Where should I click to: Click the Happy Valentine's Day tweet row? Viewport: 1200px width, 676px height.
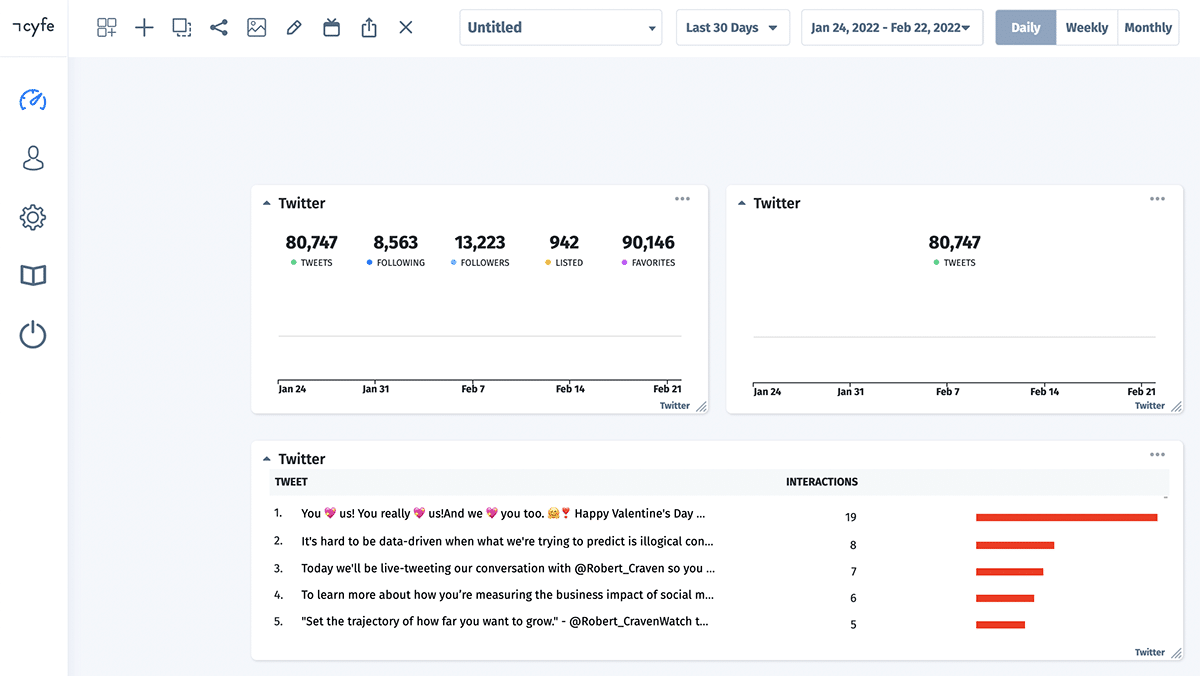tap(503, 514)
